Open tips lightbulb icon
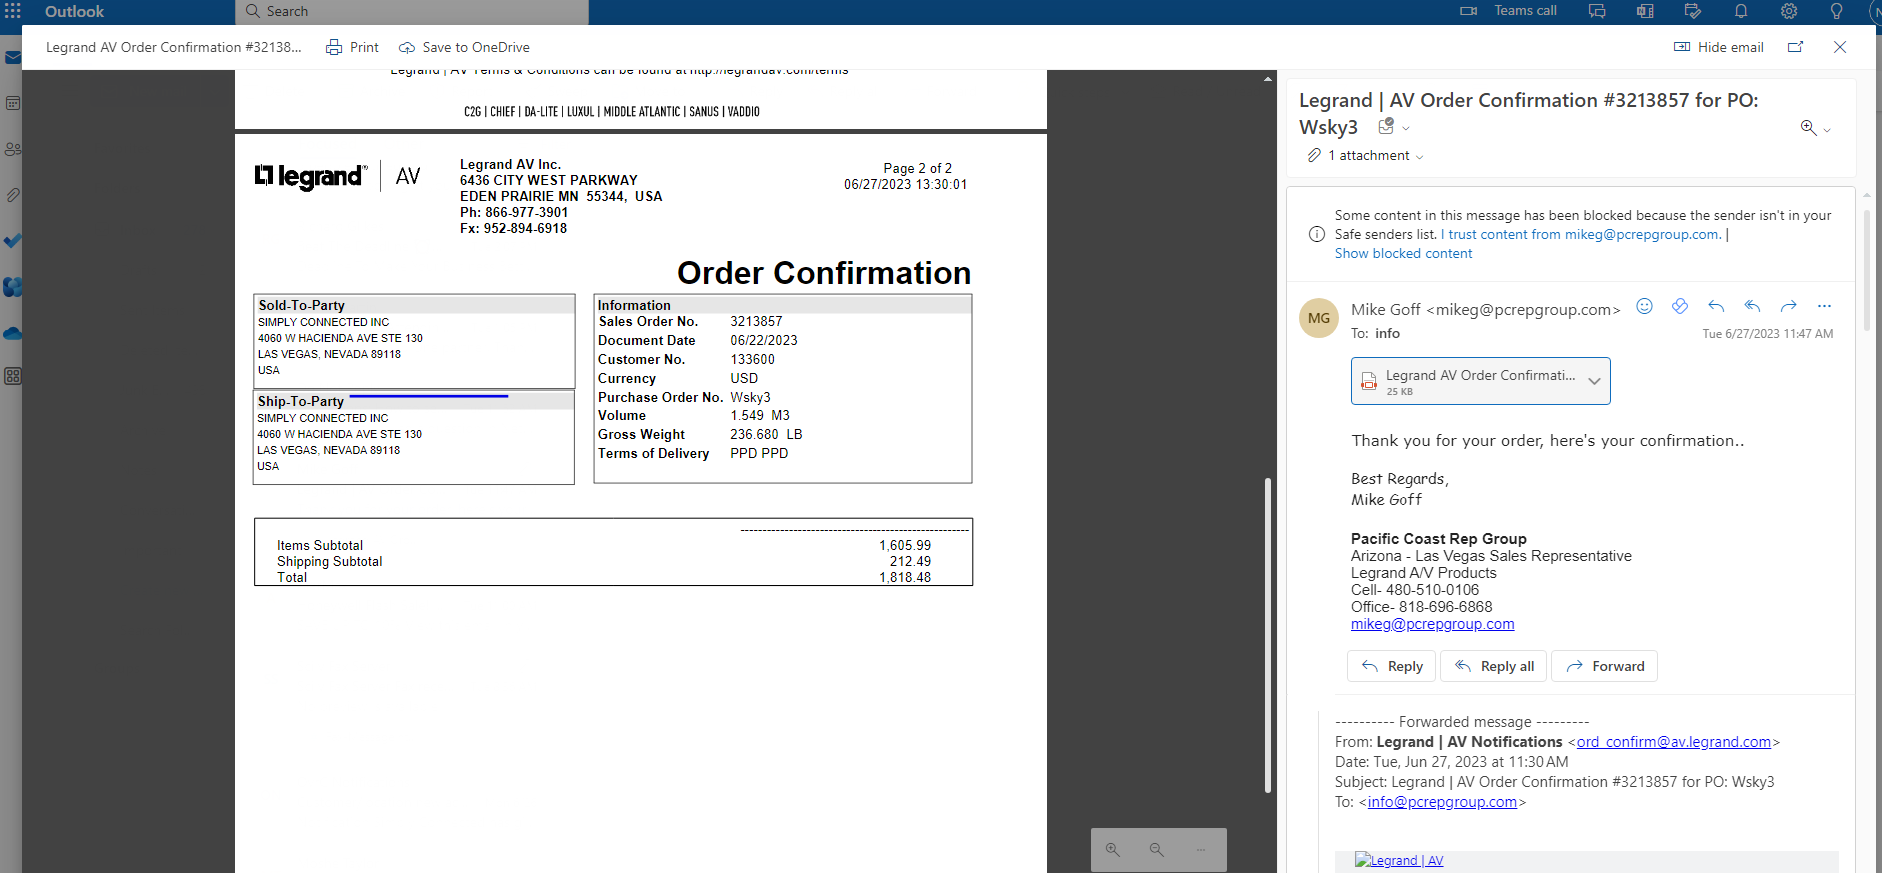Viewport: 1882px width, 873px height. coord(1837,11)
